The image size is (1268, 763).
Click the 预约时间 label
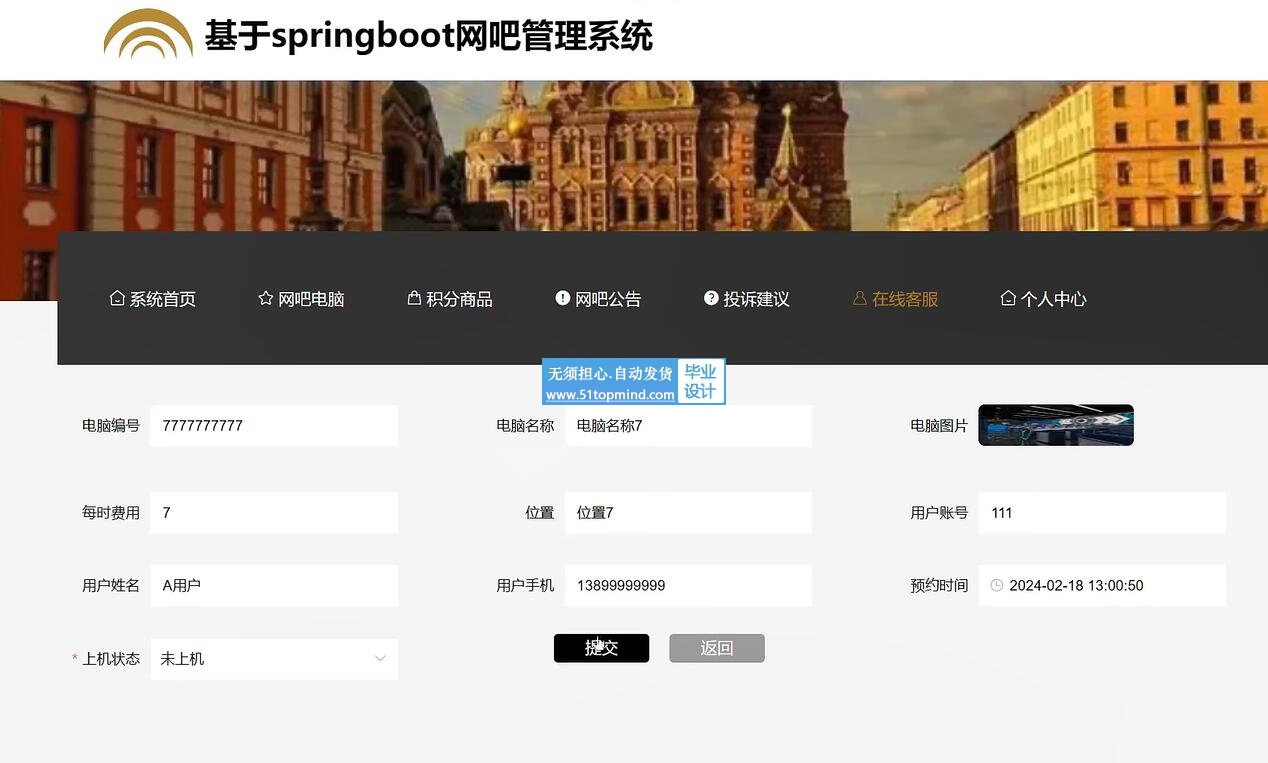point(939,585)
